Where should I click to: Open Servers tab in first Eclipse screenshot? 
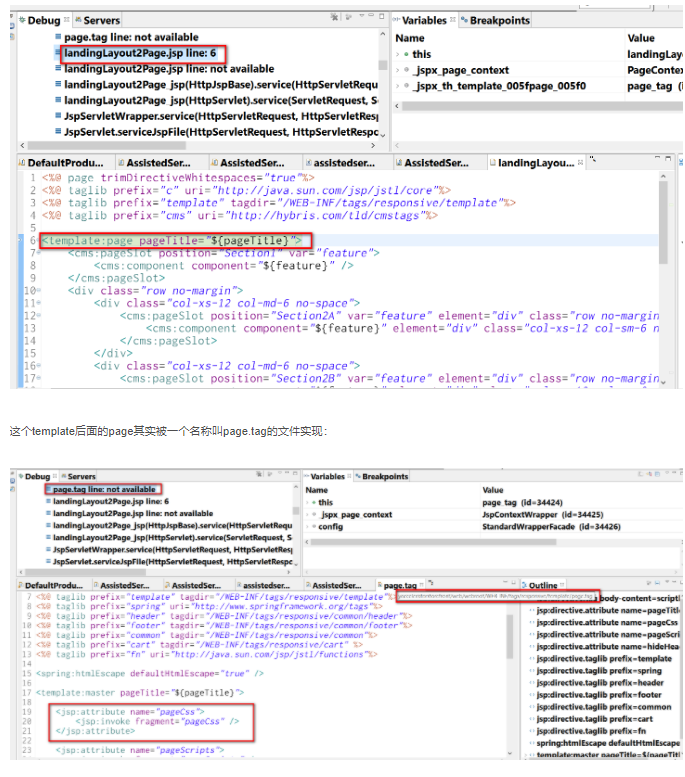point(97,20)
